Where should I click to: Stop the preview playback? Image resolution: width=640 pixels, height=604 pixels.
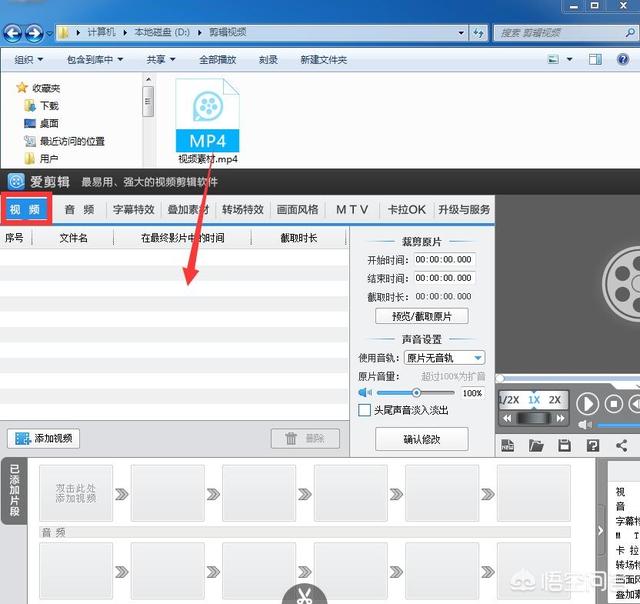(613, 404)
